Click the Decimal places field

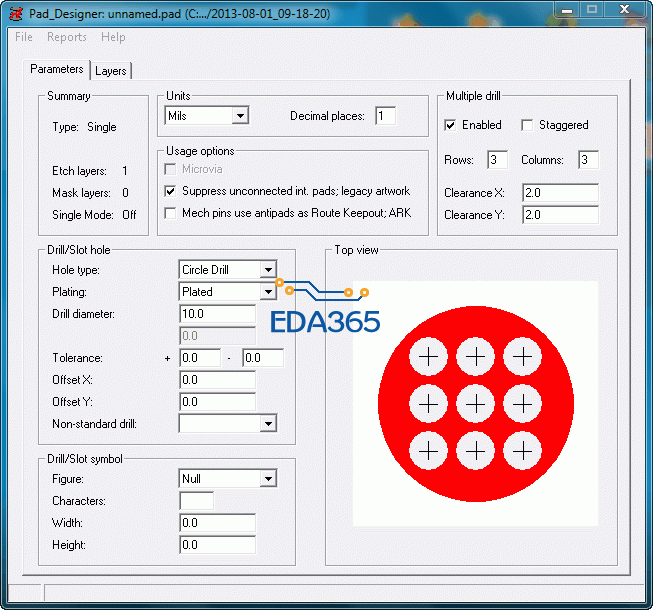(x=385, y=116)
